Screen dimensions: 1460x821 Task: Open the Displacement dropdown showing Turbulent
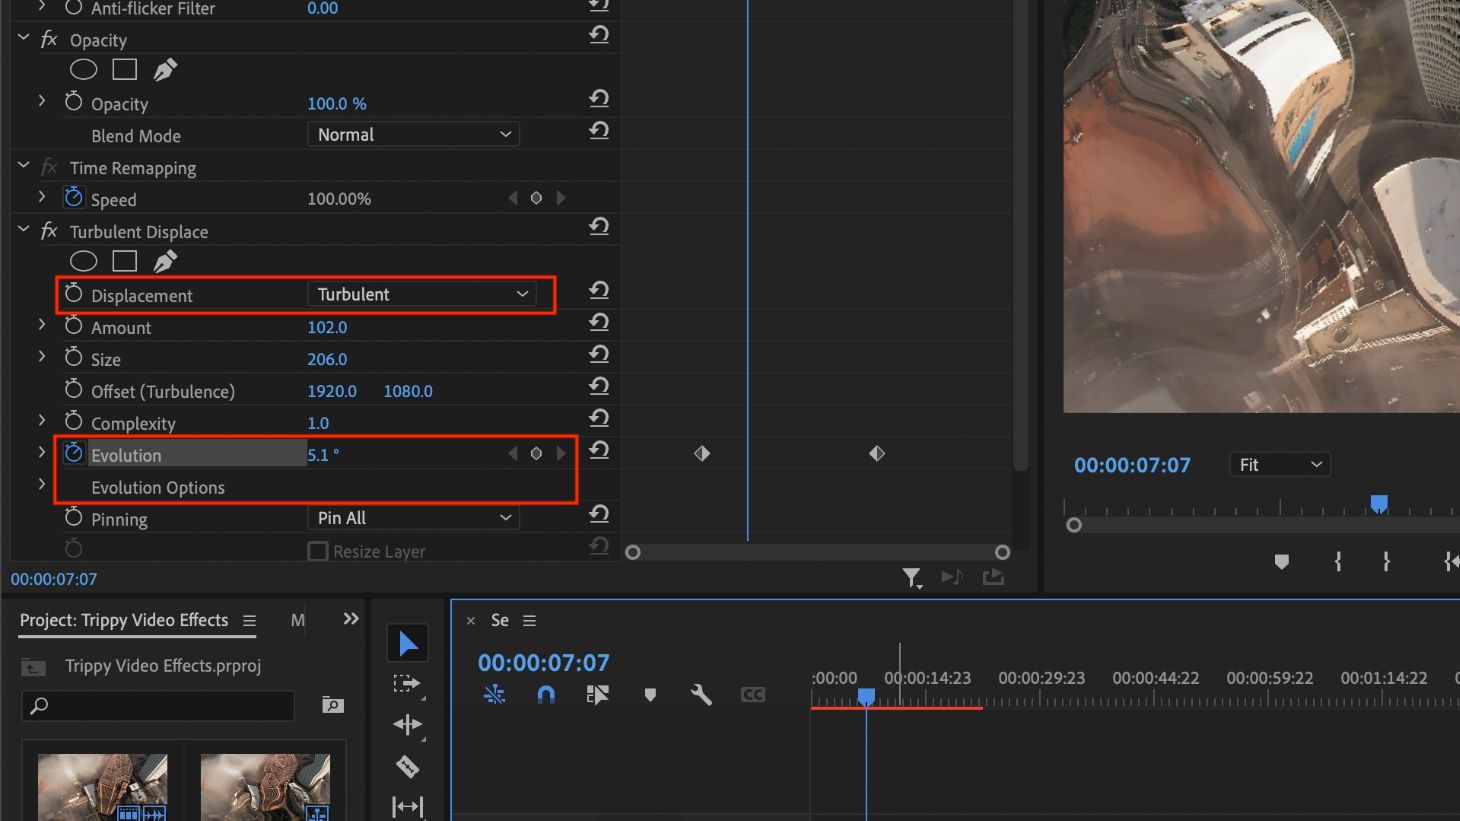click(x=423, y=294)
